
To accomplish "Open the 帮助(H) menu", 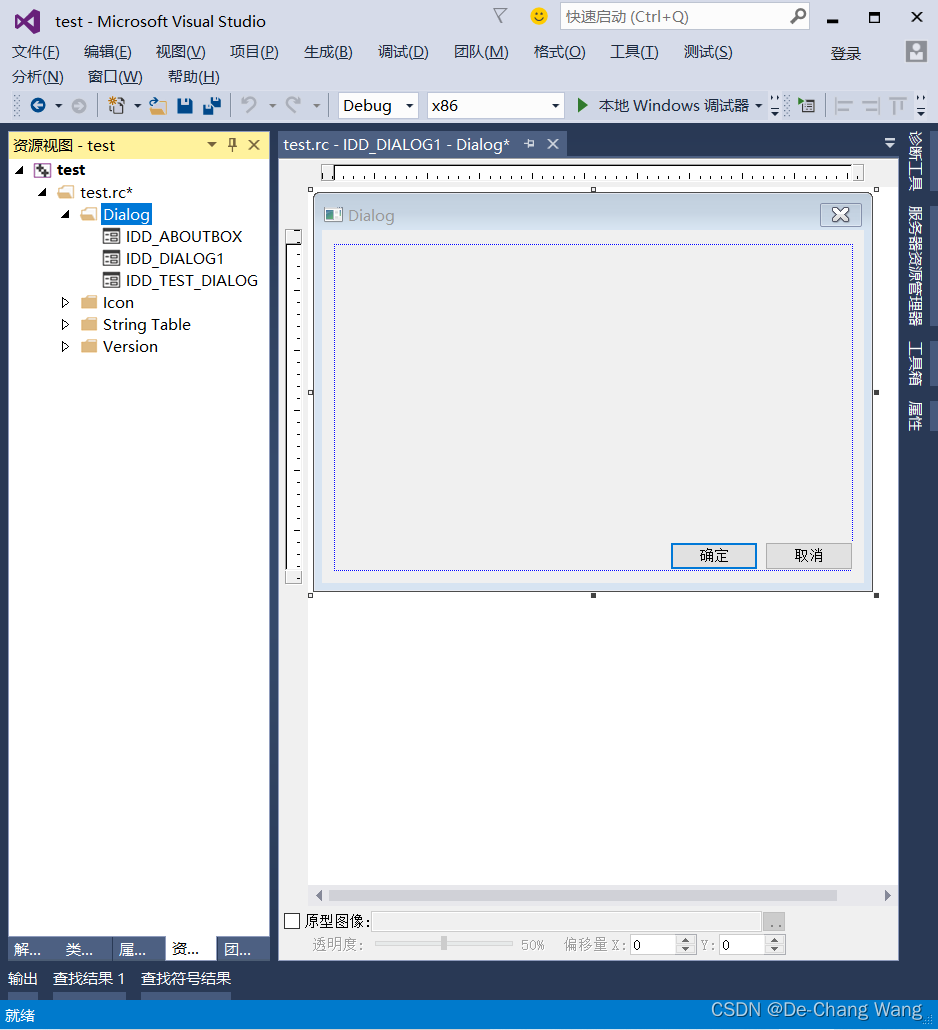I will coord(194,77).
